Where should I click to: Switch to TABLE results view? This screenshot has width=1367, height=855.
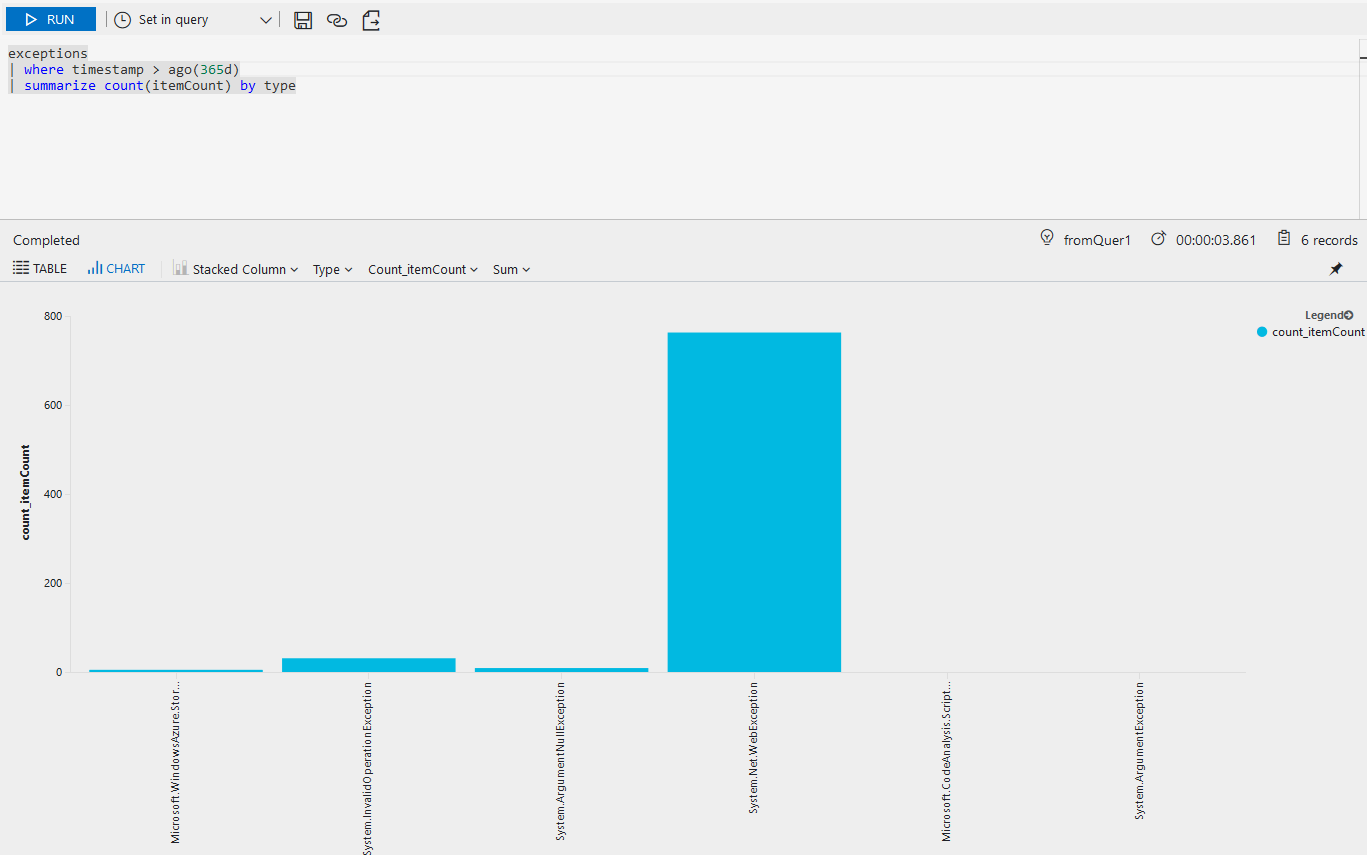pos(40,269)
